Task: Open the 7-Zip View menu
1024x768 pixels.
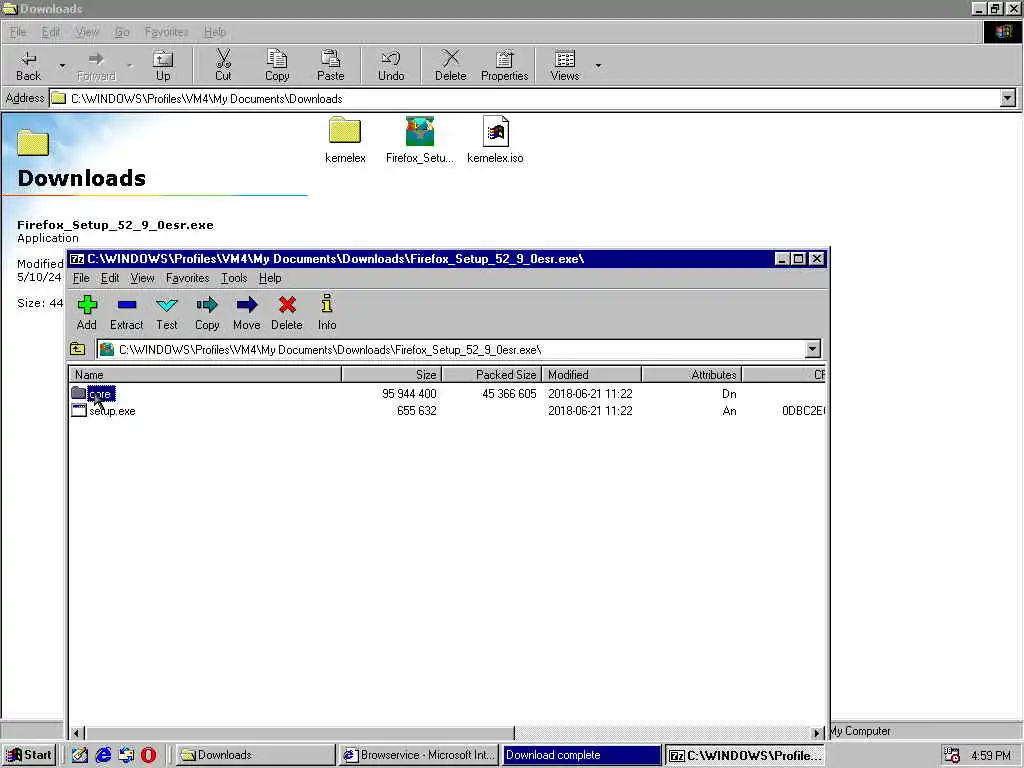Action: [x=142, y=278]
